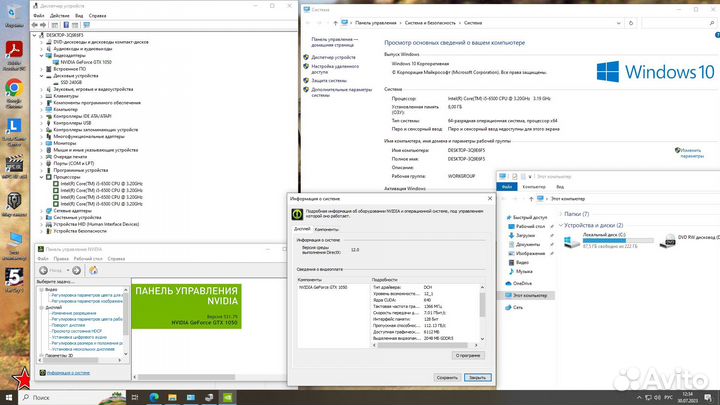This screenshot has width=720, height=405.
Task: Collapse the Процессоры node in Device Manager
Action: point(42,177)
